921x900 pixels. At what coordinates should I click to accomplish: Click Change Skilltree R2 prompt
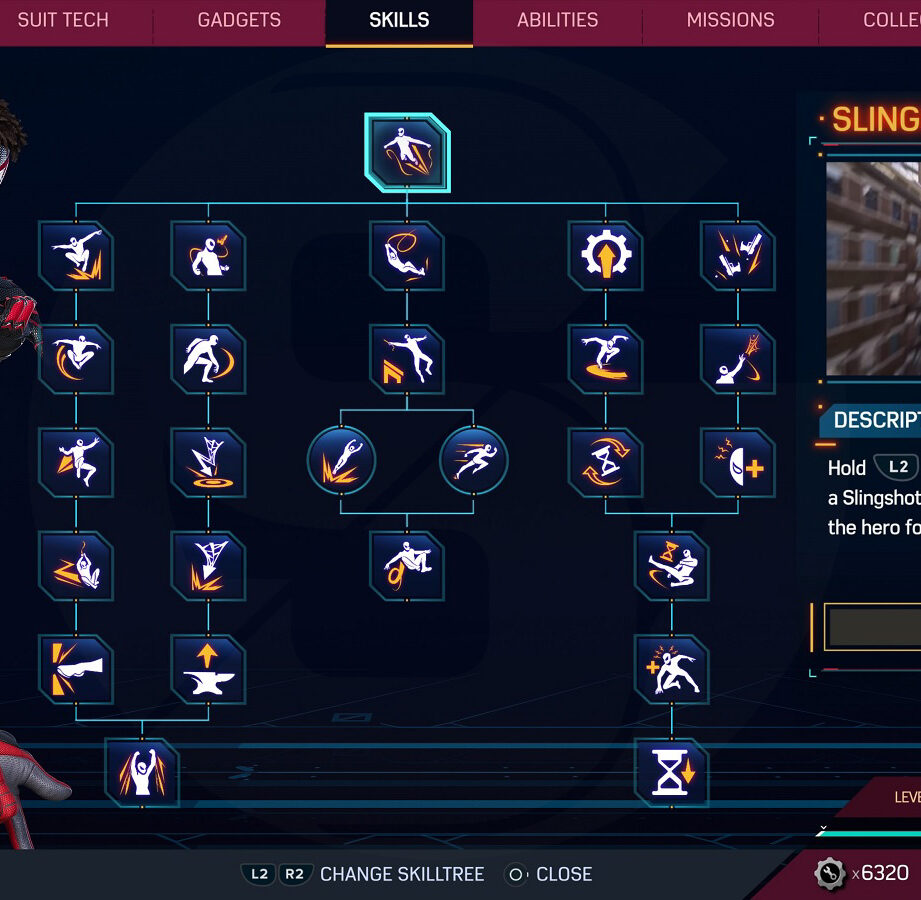coord(294,874)
